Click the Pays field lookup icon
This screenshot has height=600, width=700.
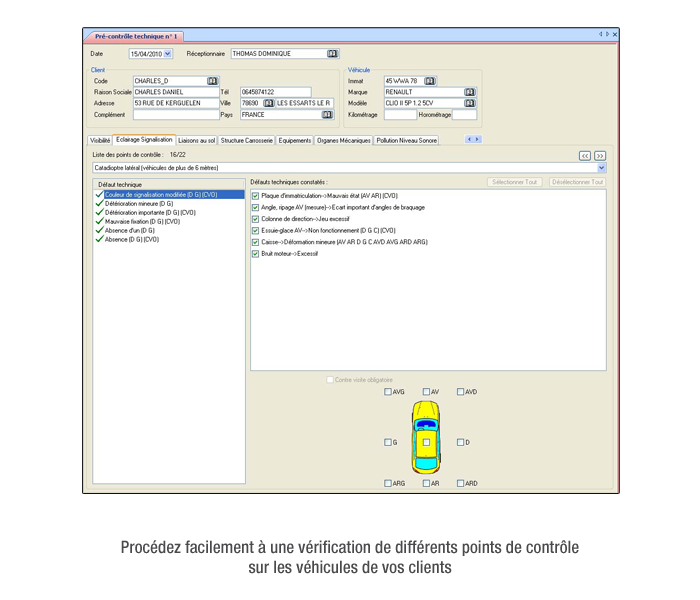point(326,115)
